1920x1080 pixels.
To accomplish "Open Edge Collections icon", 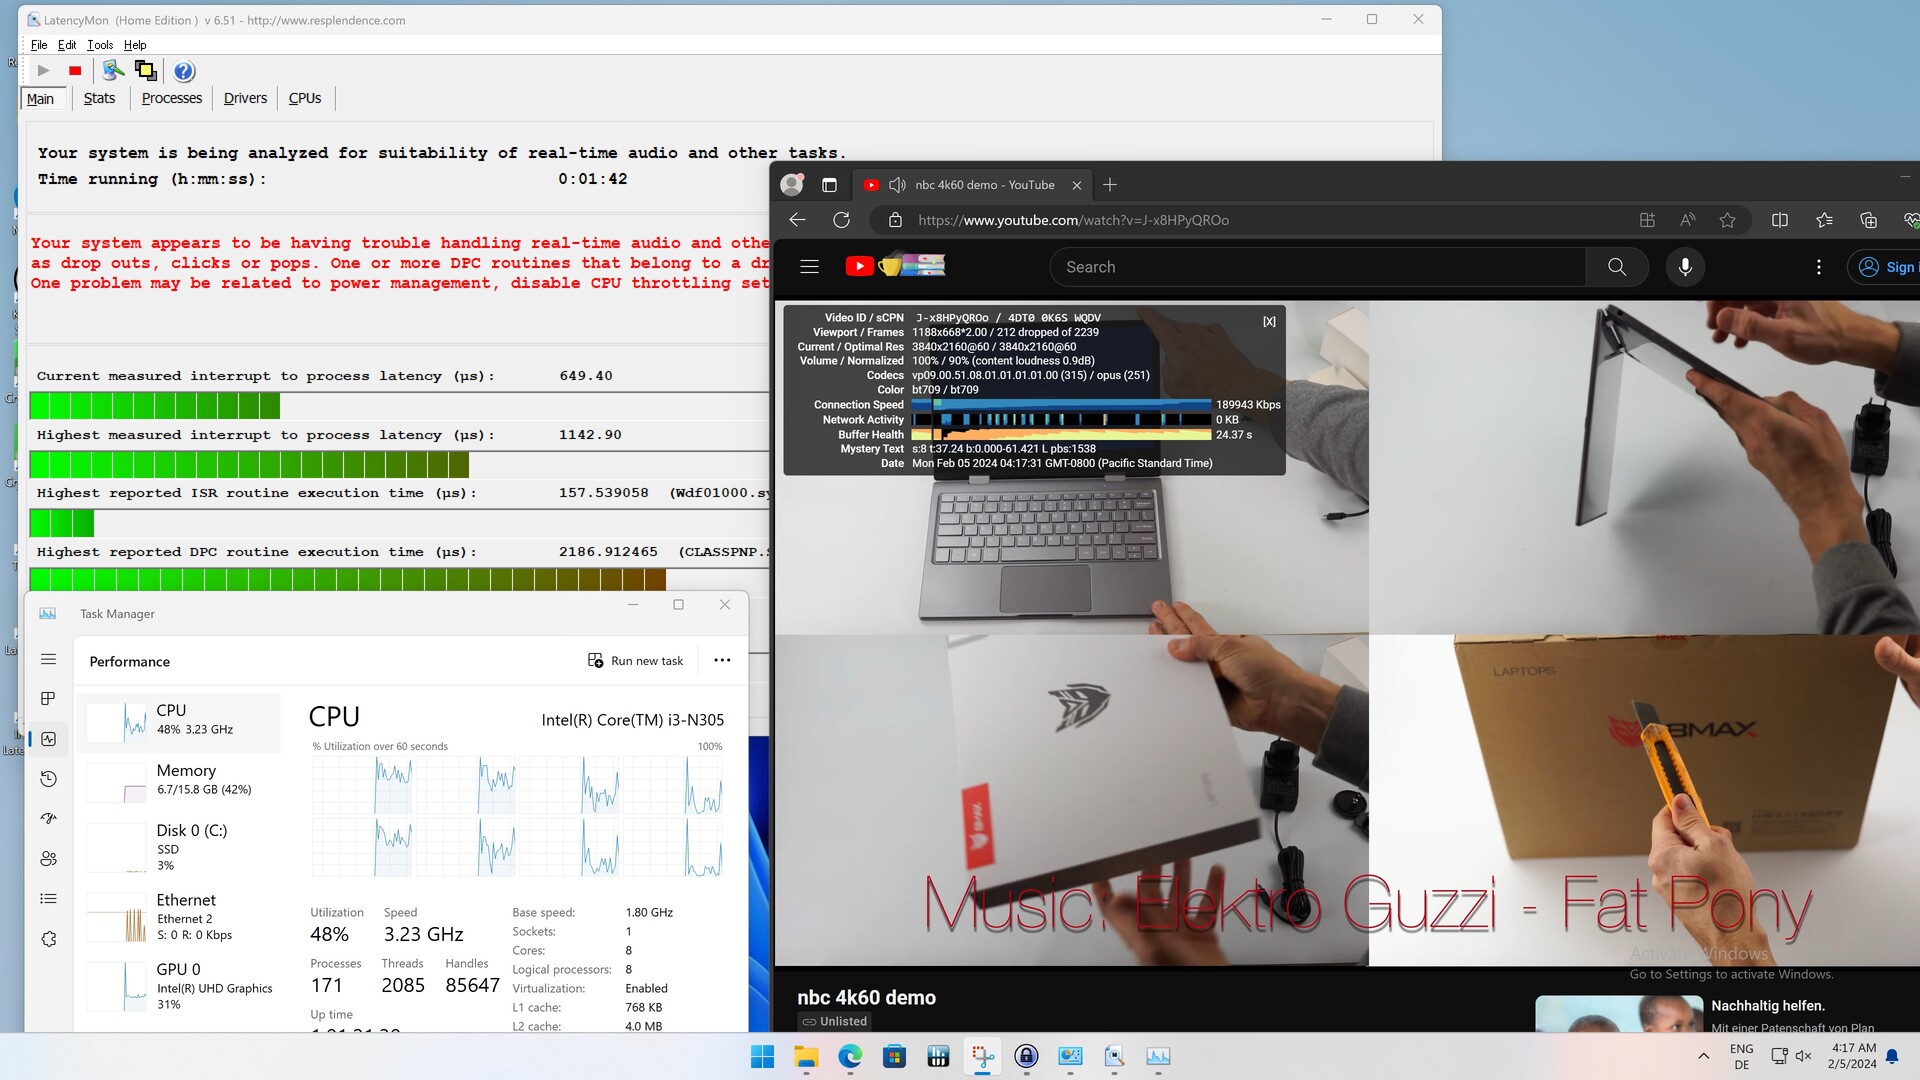I will click(1868, 220).
